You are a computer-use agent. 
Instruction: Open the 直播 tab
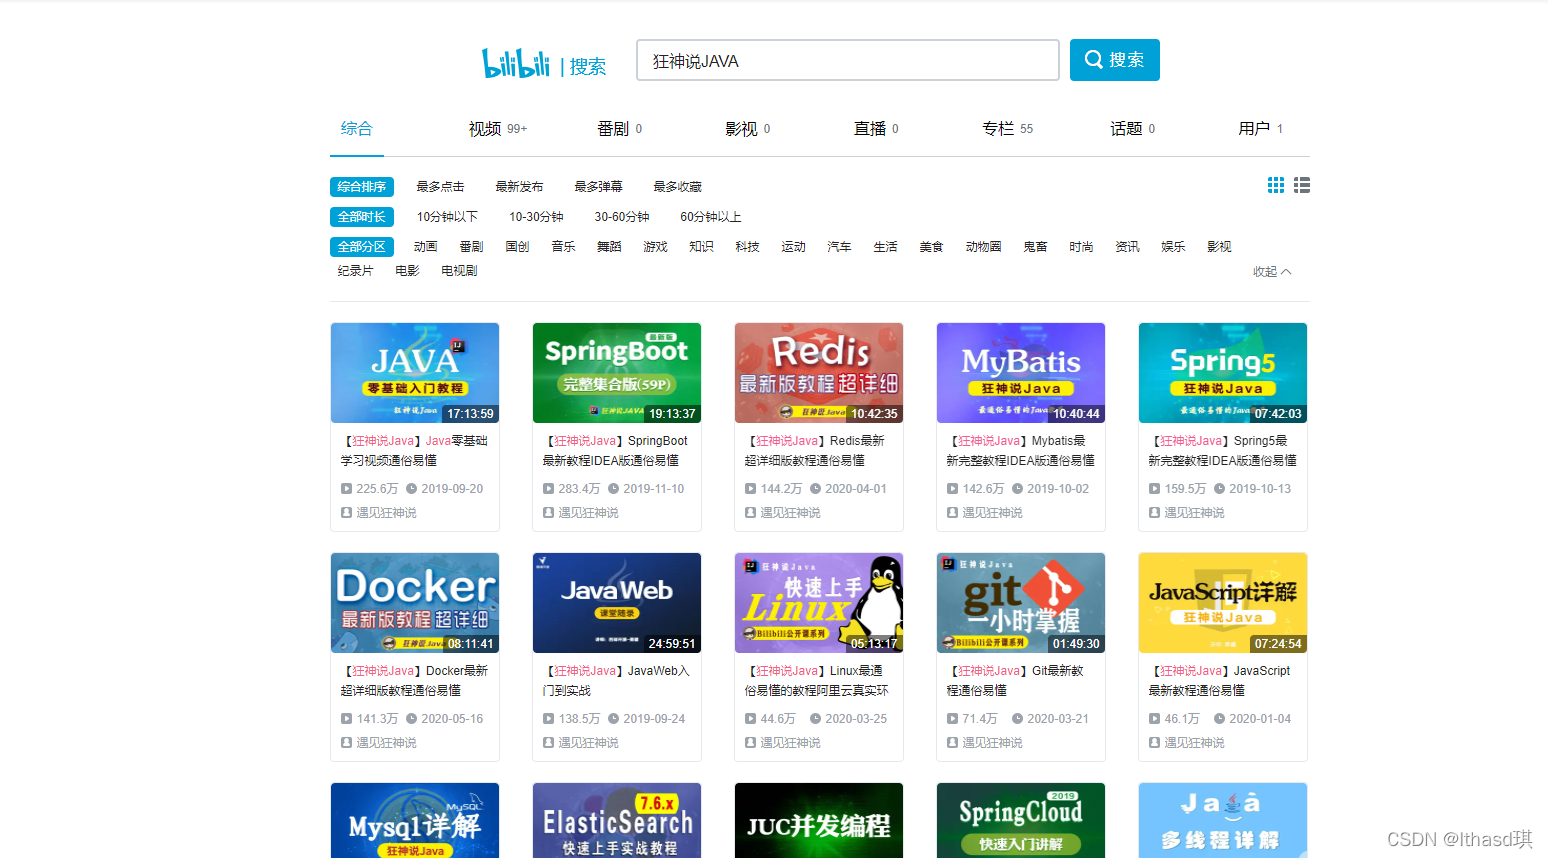click(x=875, y=129)
